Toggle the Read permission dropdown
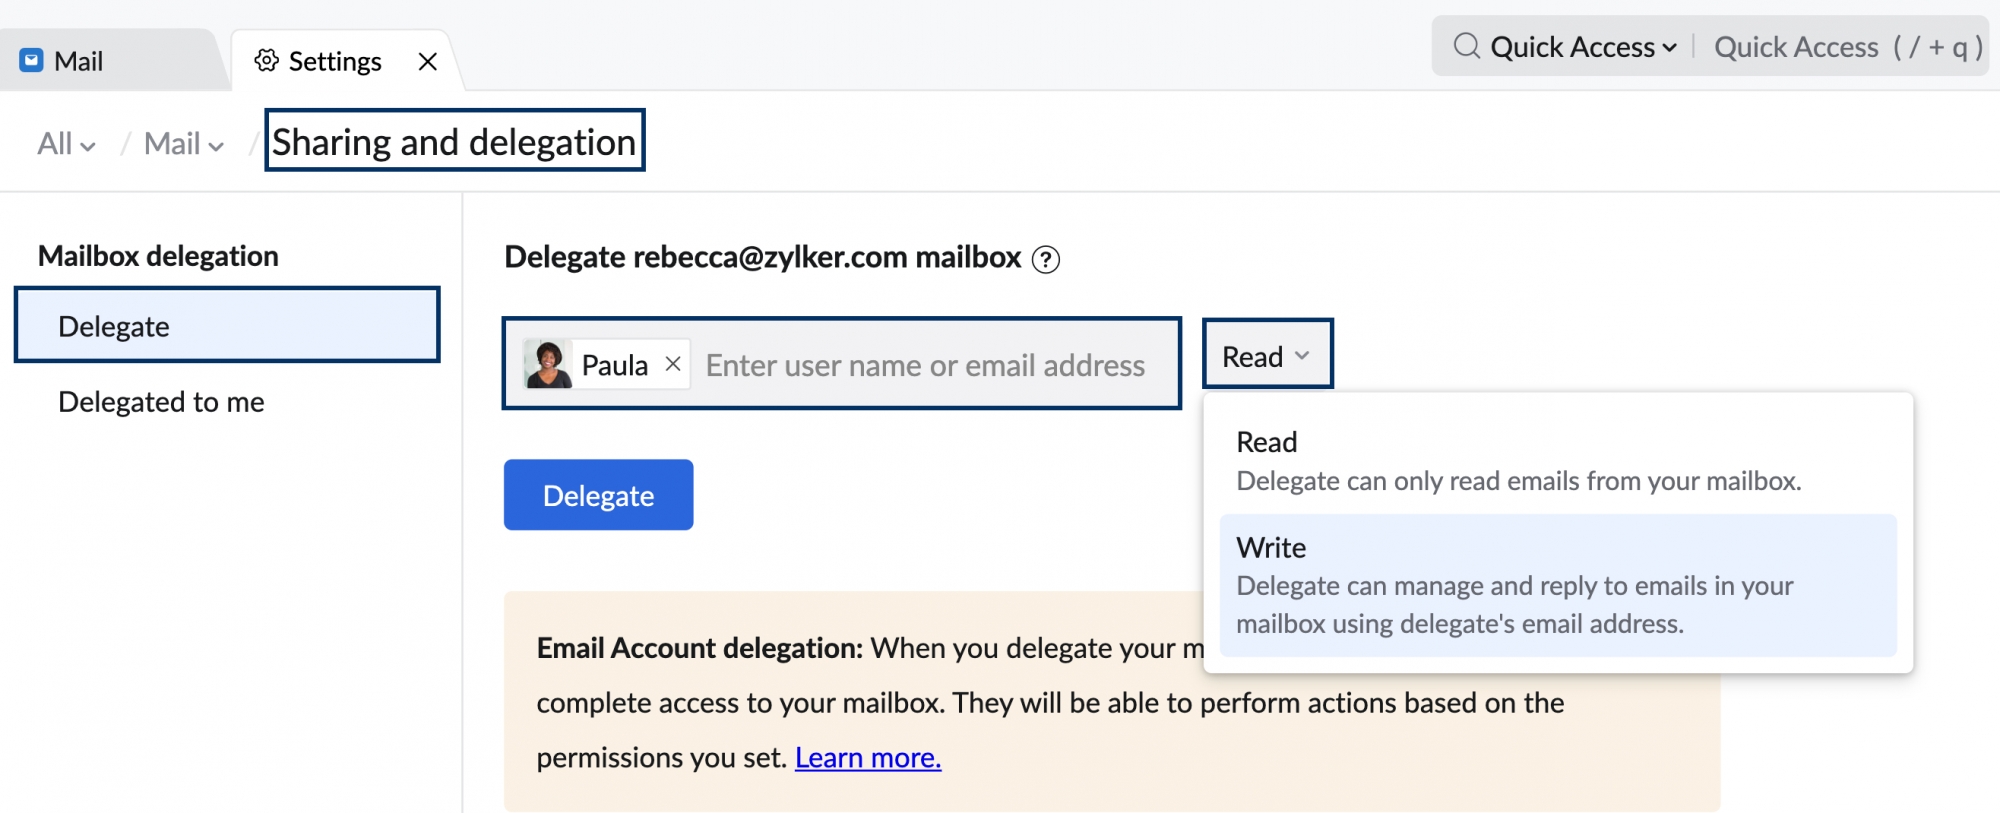The height and width of the screenshot is (813, 2000). tap(1266, 356)
